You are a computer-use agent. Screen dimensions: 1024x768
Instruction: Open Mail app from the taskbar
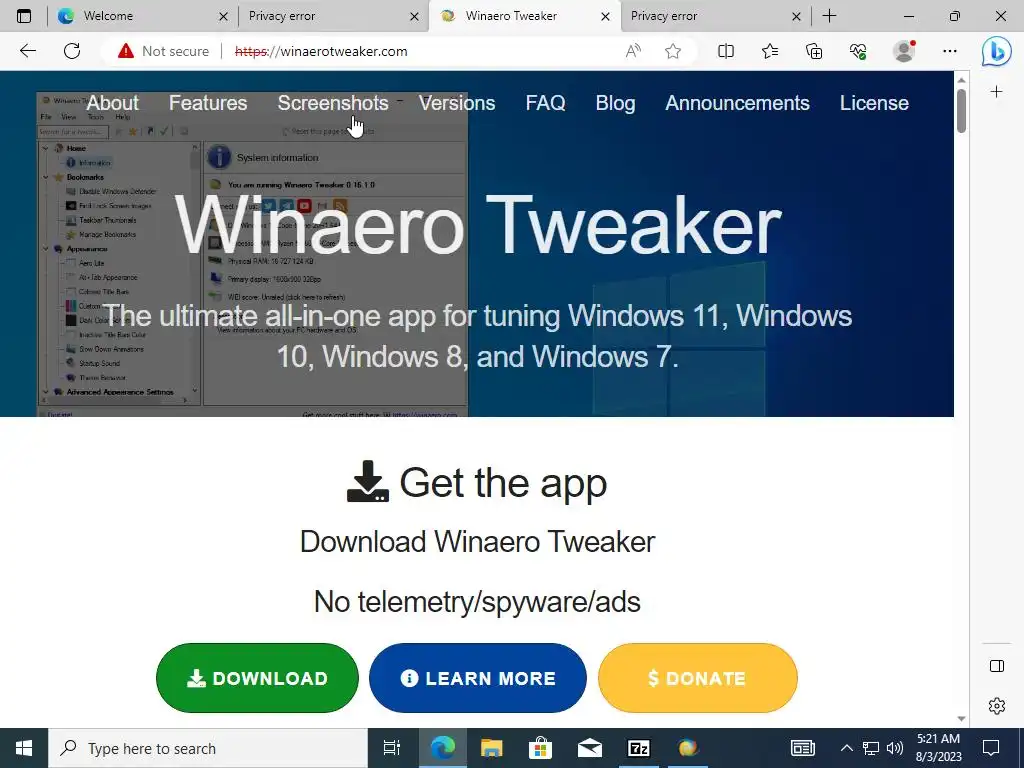point(589,748)
